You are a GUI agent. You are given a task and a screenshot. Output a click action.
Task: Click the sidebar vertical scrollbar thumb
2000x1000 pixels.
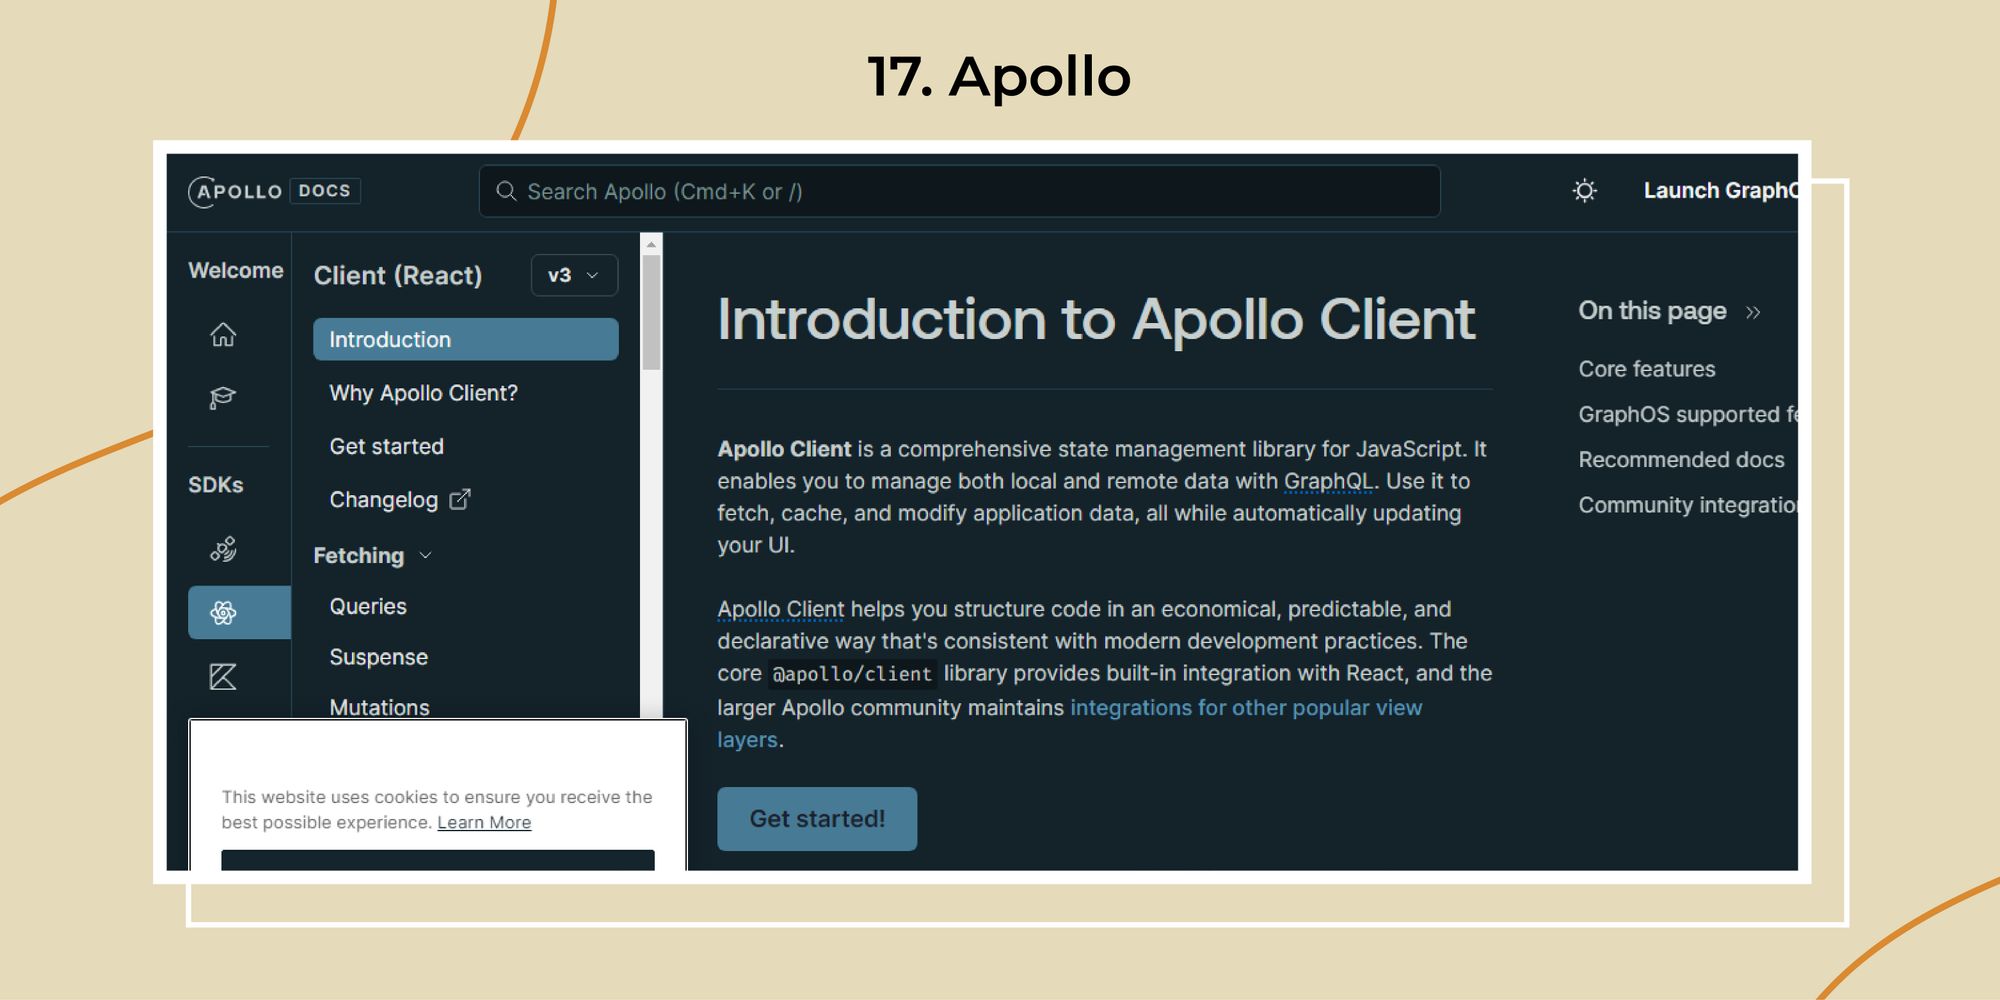click(651, 313)
